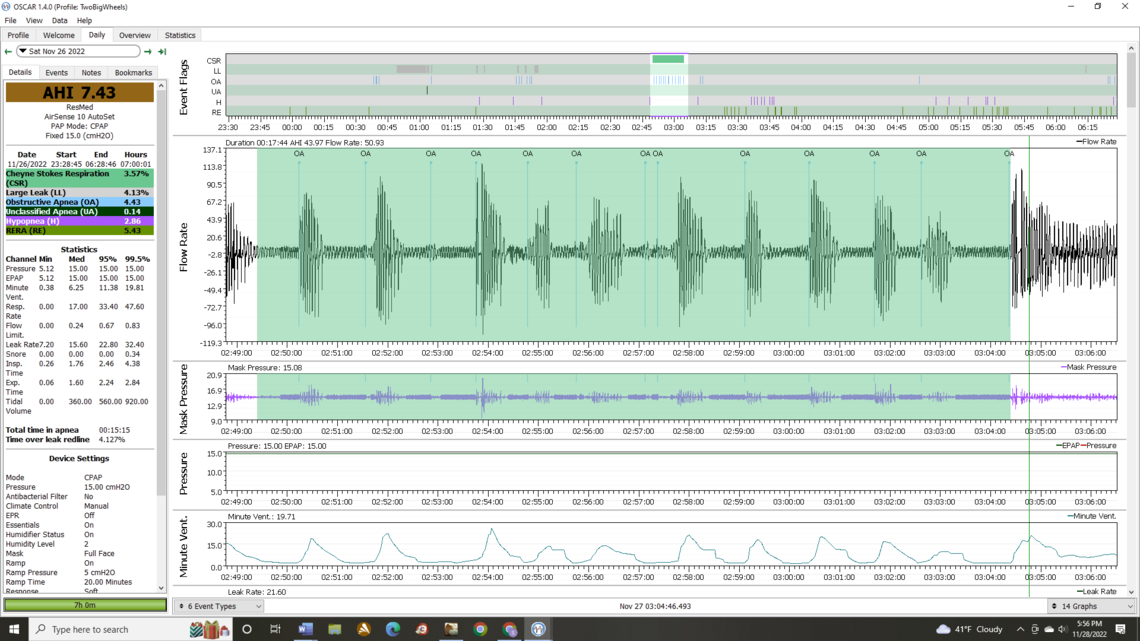Click the Minute Vent. legend label
This screenshot has height=641, width=1140.
(x=1092, y=516)
